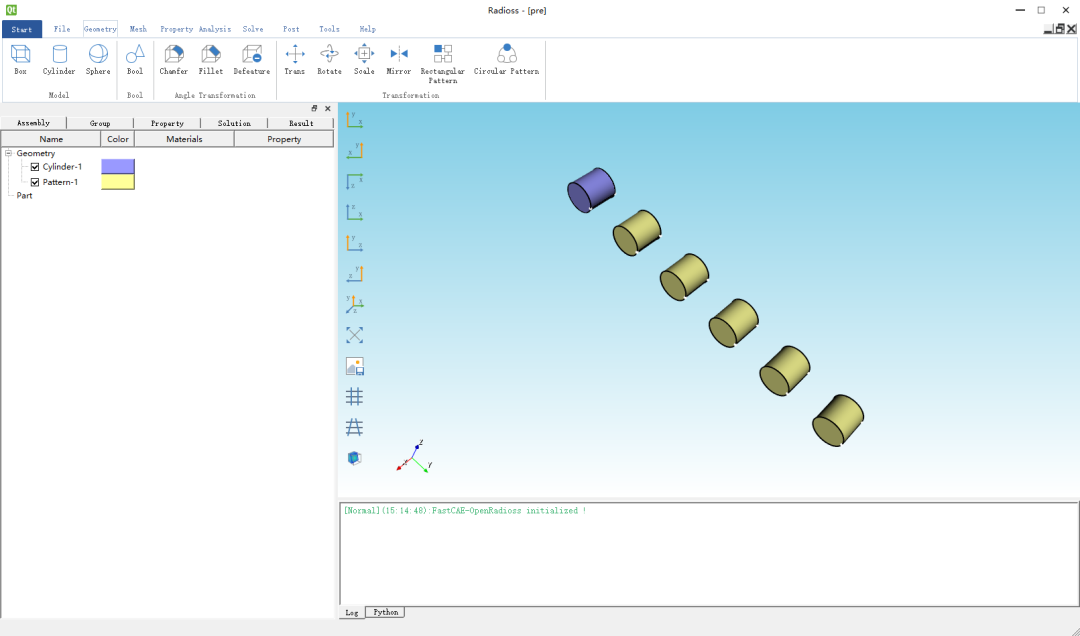The image size is (1080, 636).
Task: Open the Help ribbon tab
Action: [x=367, y=29]
